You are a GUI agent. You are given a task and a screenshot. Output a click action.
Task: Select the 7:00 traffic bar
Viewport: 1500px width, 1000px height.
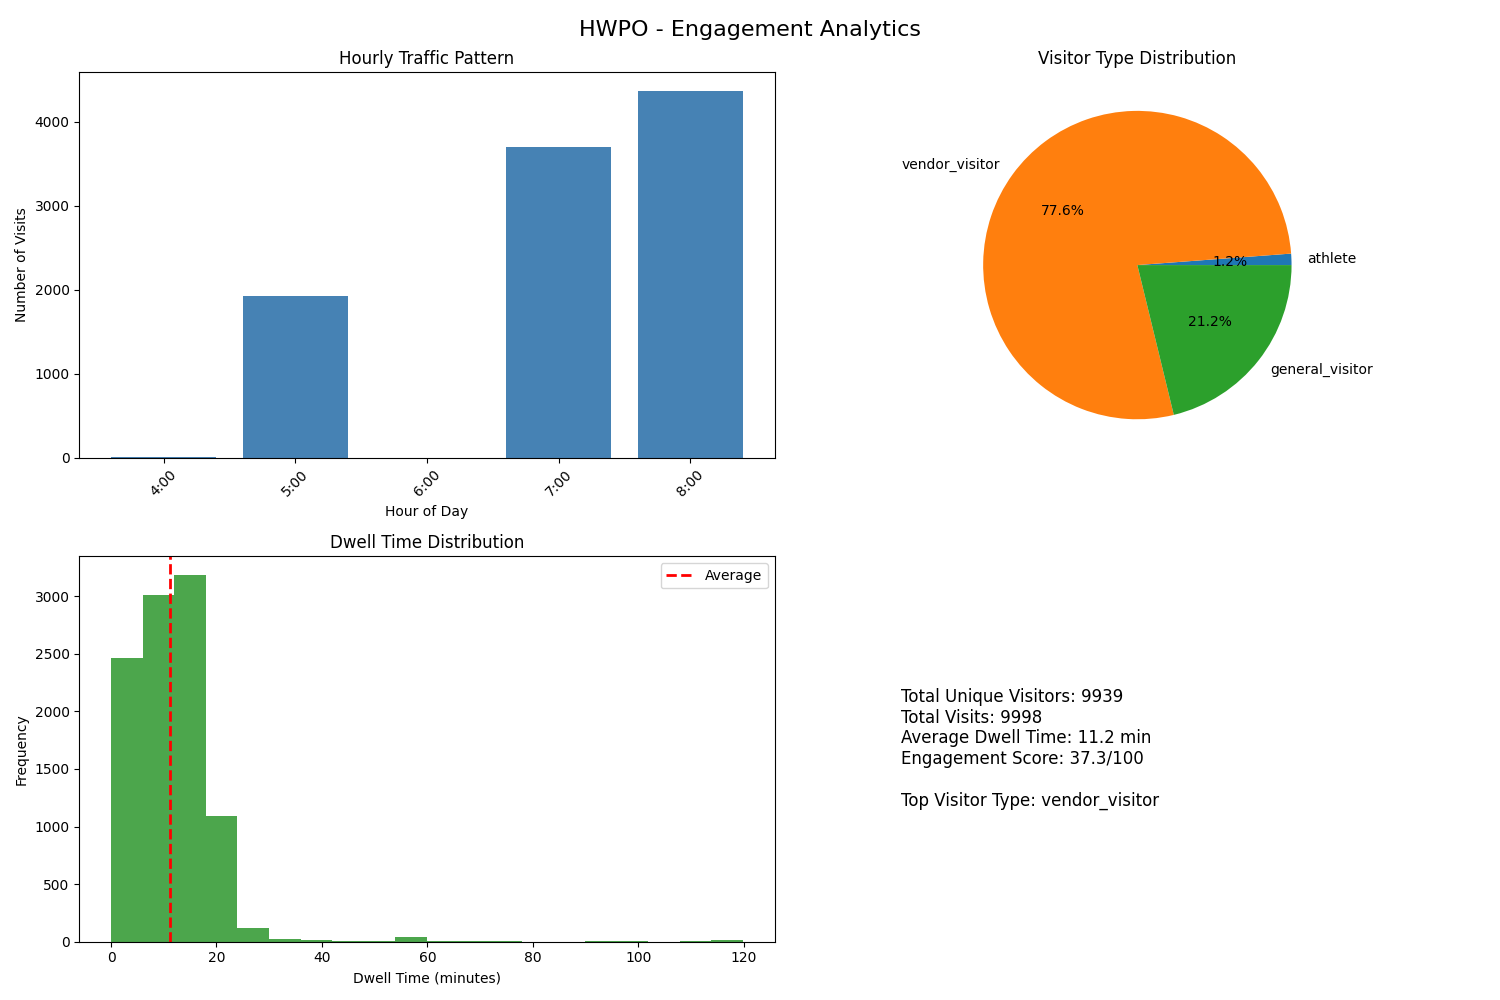(x=558, y=303)
